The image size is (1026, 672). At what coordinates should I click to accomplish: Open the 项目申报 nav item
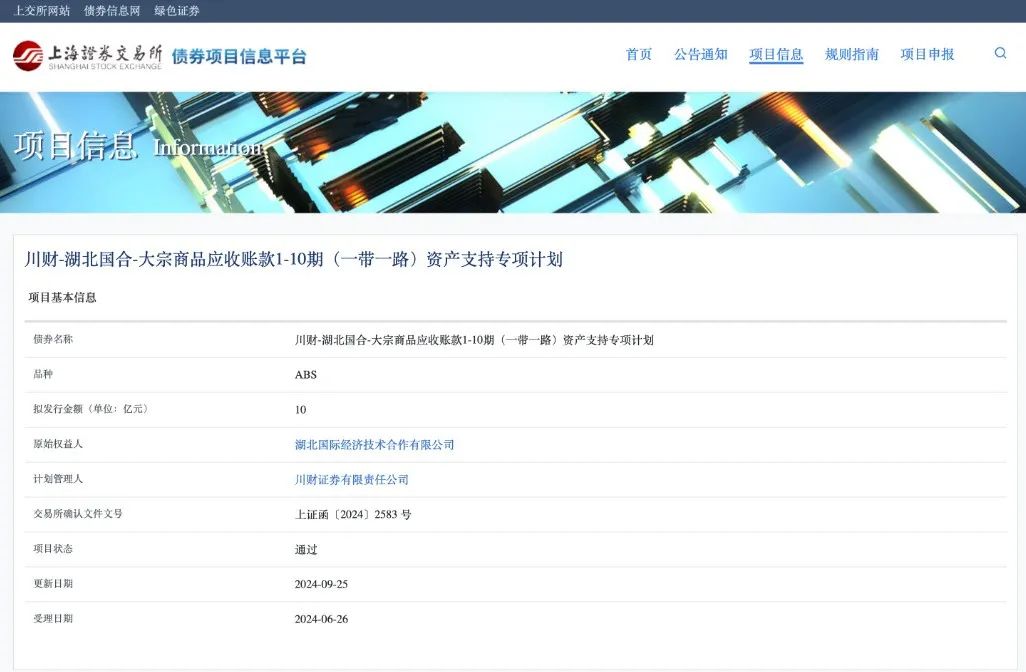[927, 54]
